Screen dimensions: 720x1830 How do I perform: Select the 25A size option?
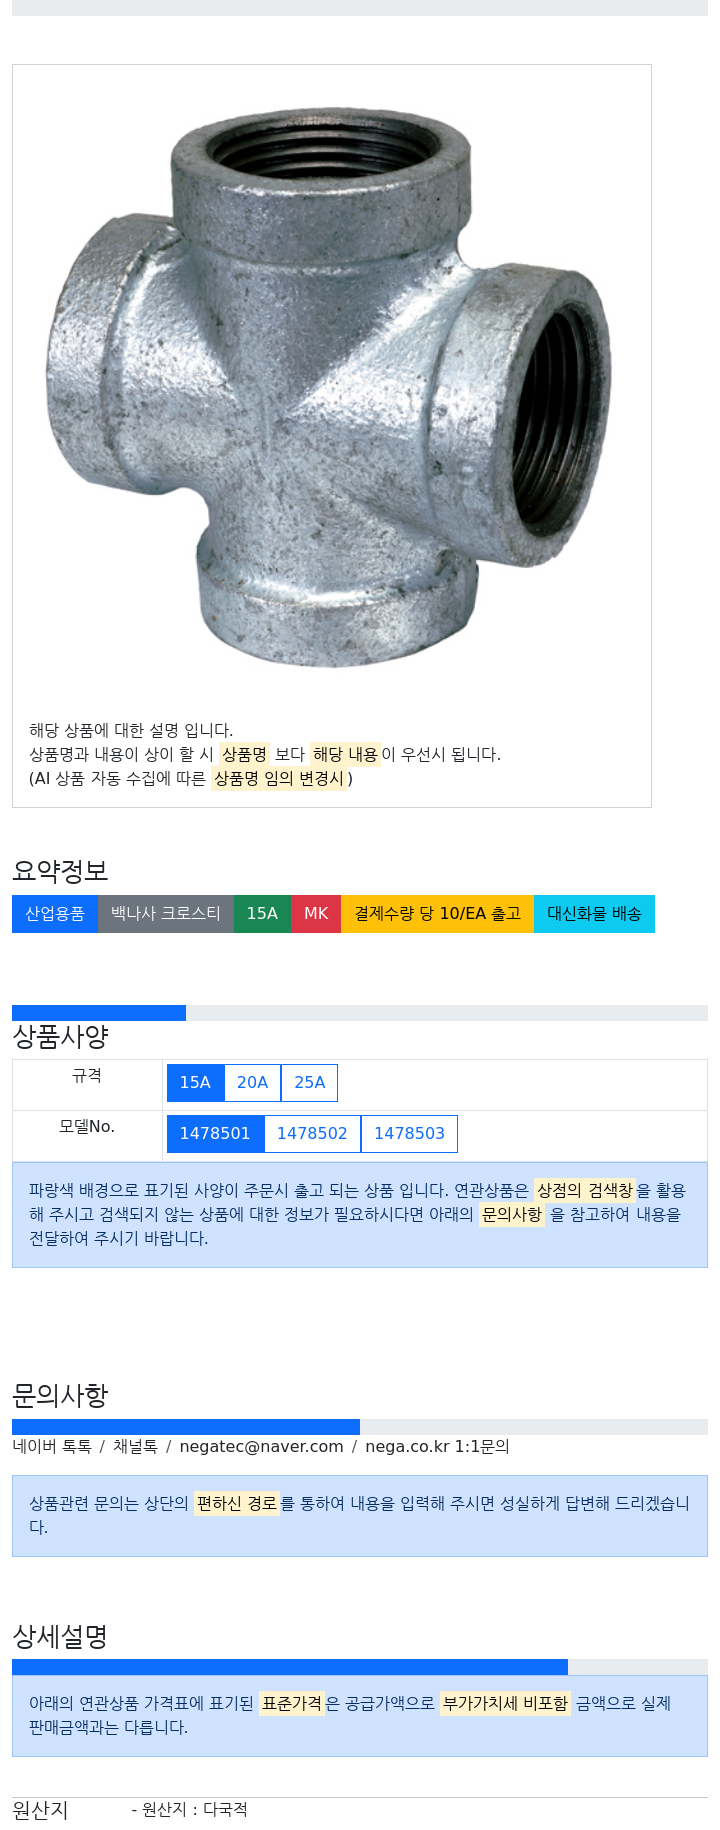[x=310, y=1083]
